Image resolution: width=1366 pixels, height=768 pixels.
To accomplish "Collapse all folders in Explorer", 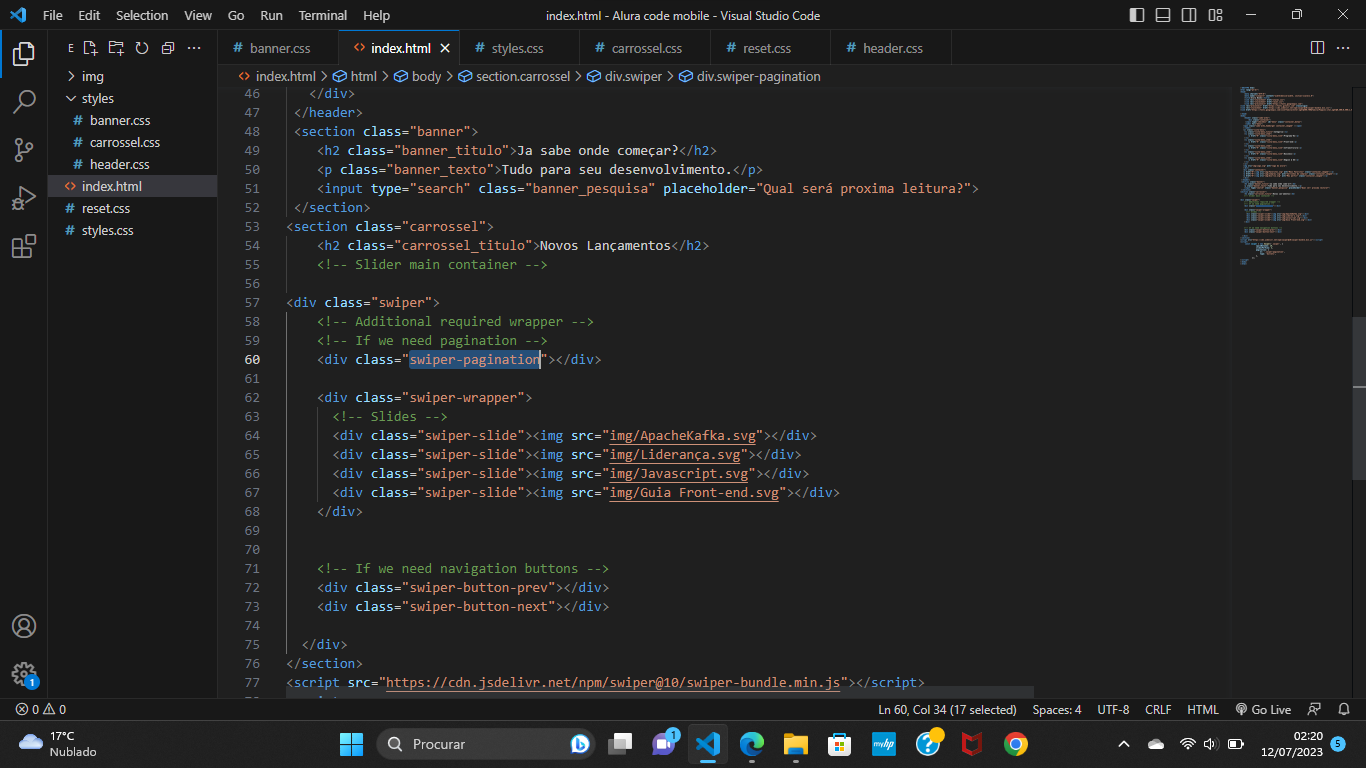I will click(168, 48).
